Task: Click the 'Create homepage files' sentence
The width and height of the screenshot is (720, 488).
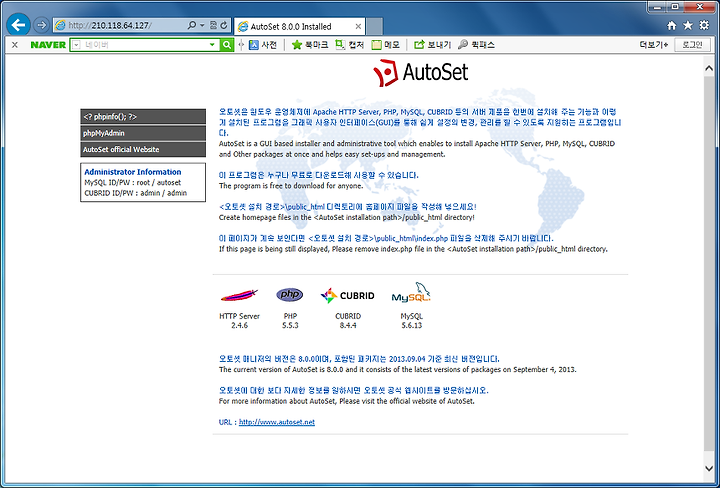Action: pyautogui.click(x=347, y=217)
